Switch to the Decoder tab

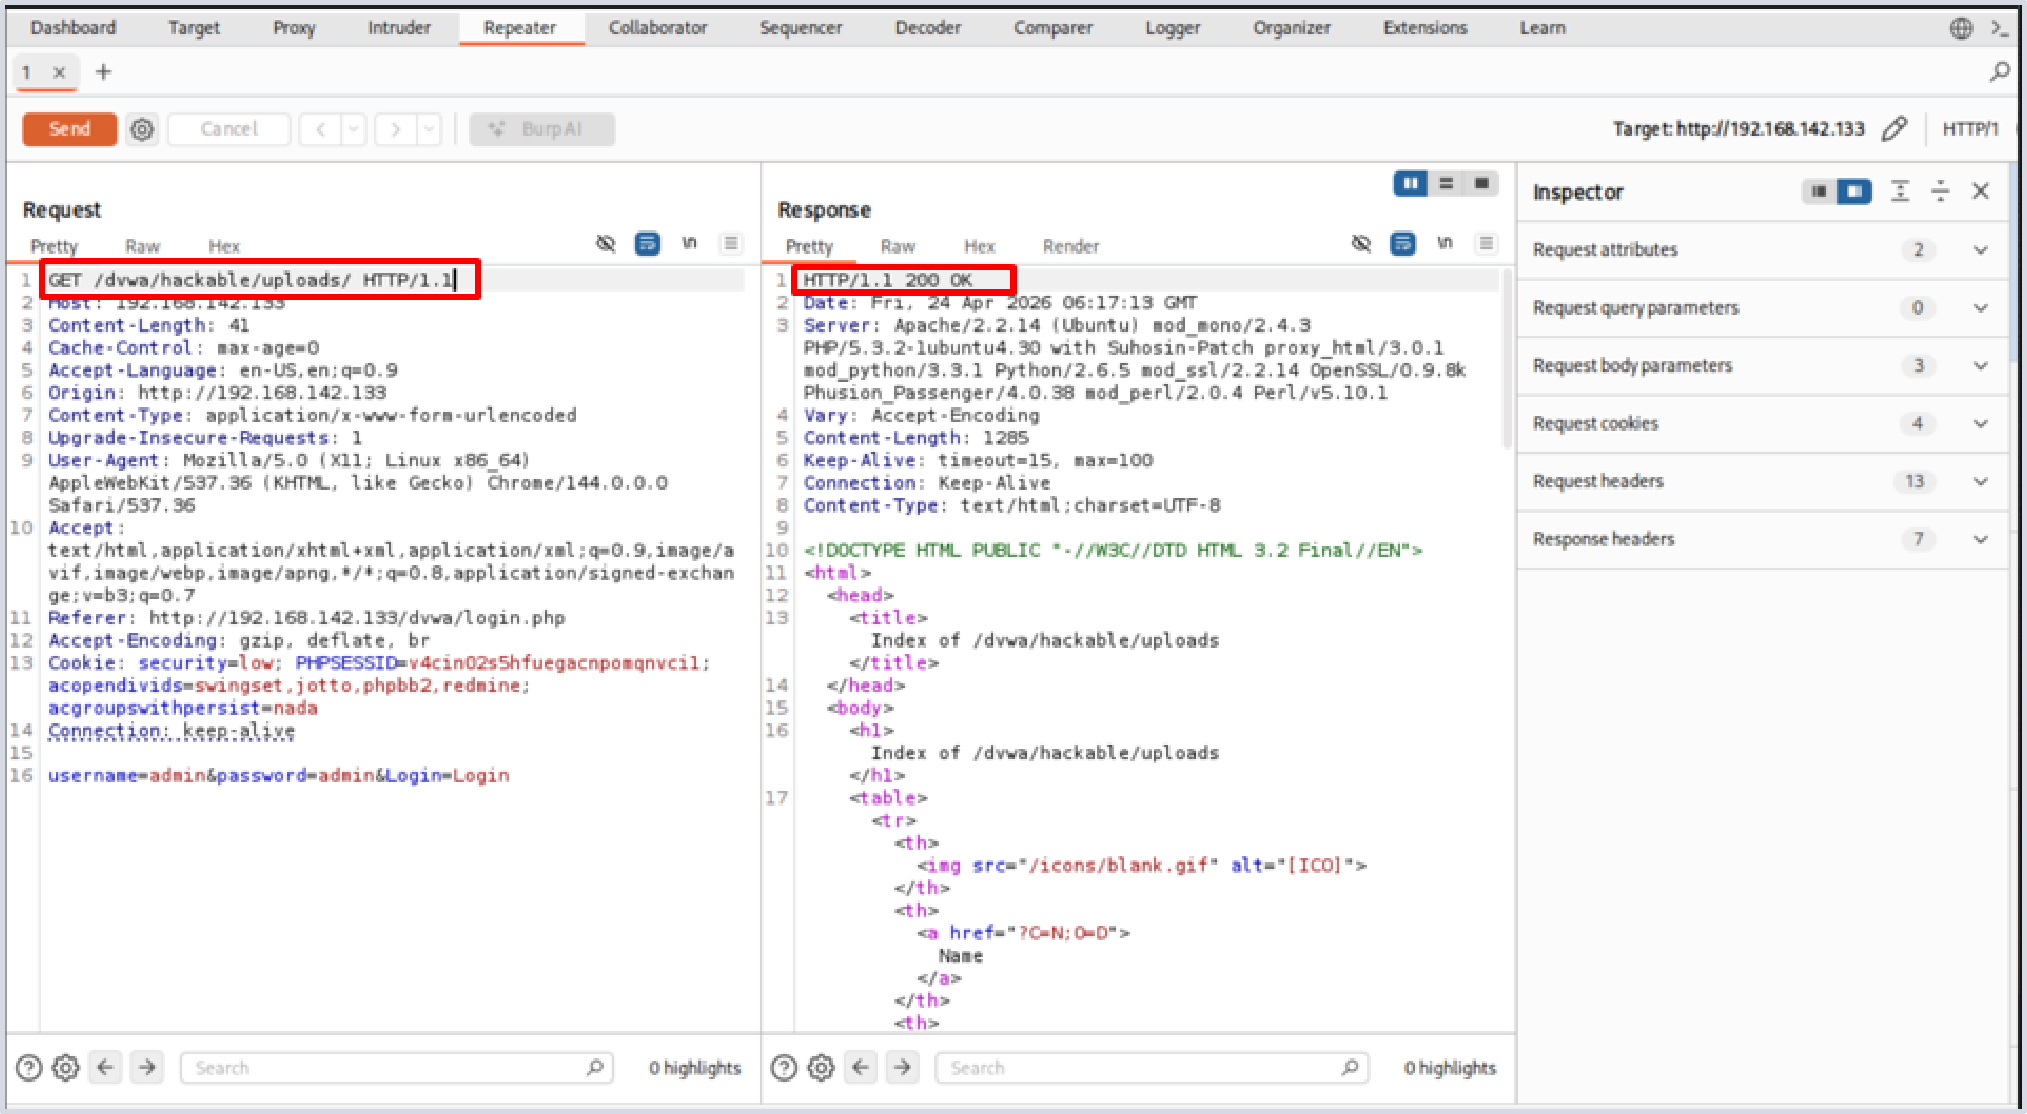tap(928, 28)
